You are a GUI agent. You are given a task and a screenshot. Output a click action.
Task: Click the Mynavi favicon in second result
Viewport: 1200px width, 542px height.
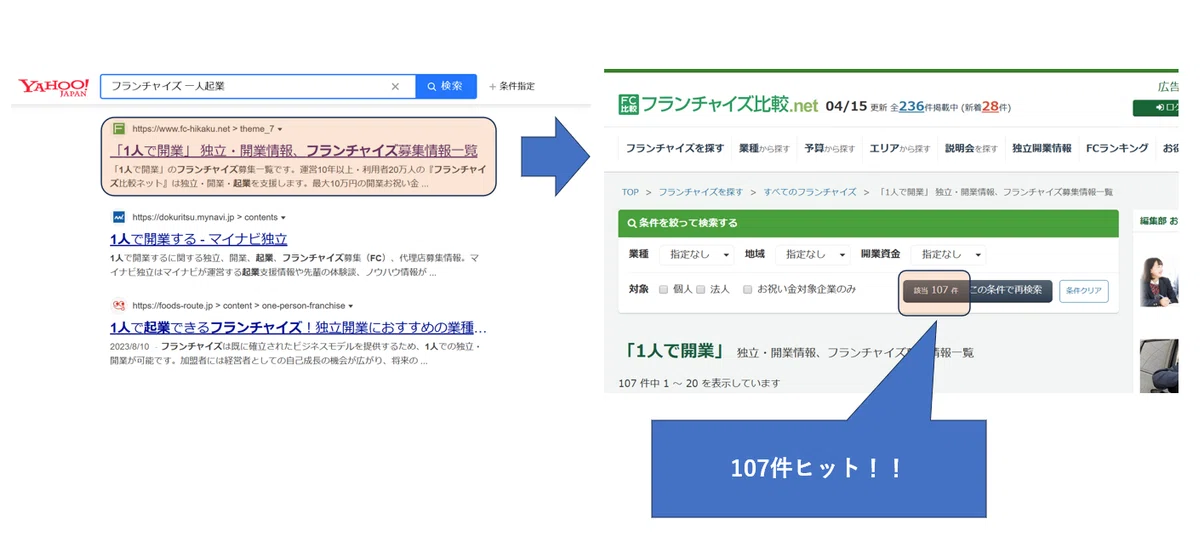pyautogui.click(x=118, y=217)
